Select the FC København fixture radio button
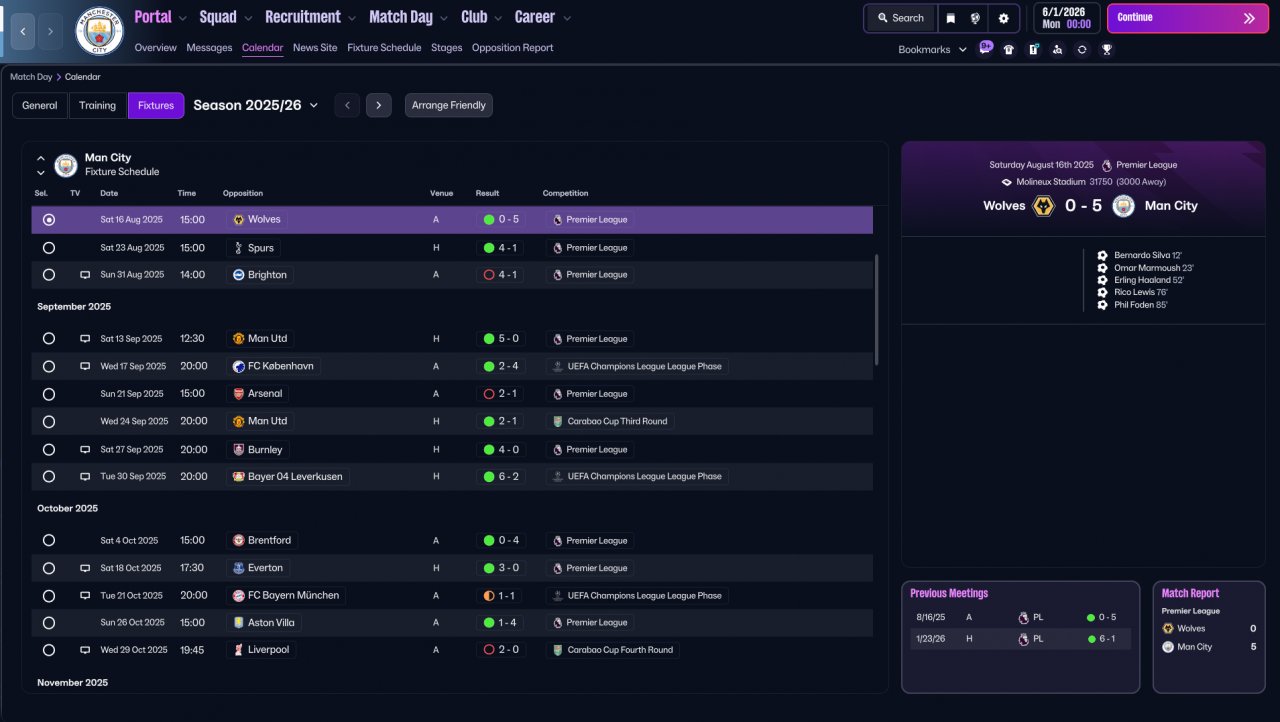The image size is (1280, 722). 49,367
